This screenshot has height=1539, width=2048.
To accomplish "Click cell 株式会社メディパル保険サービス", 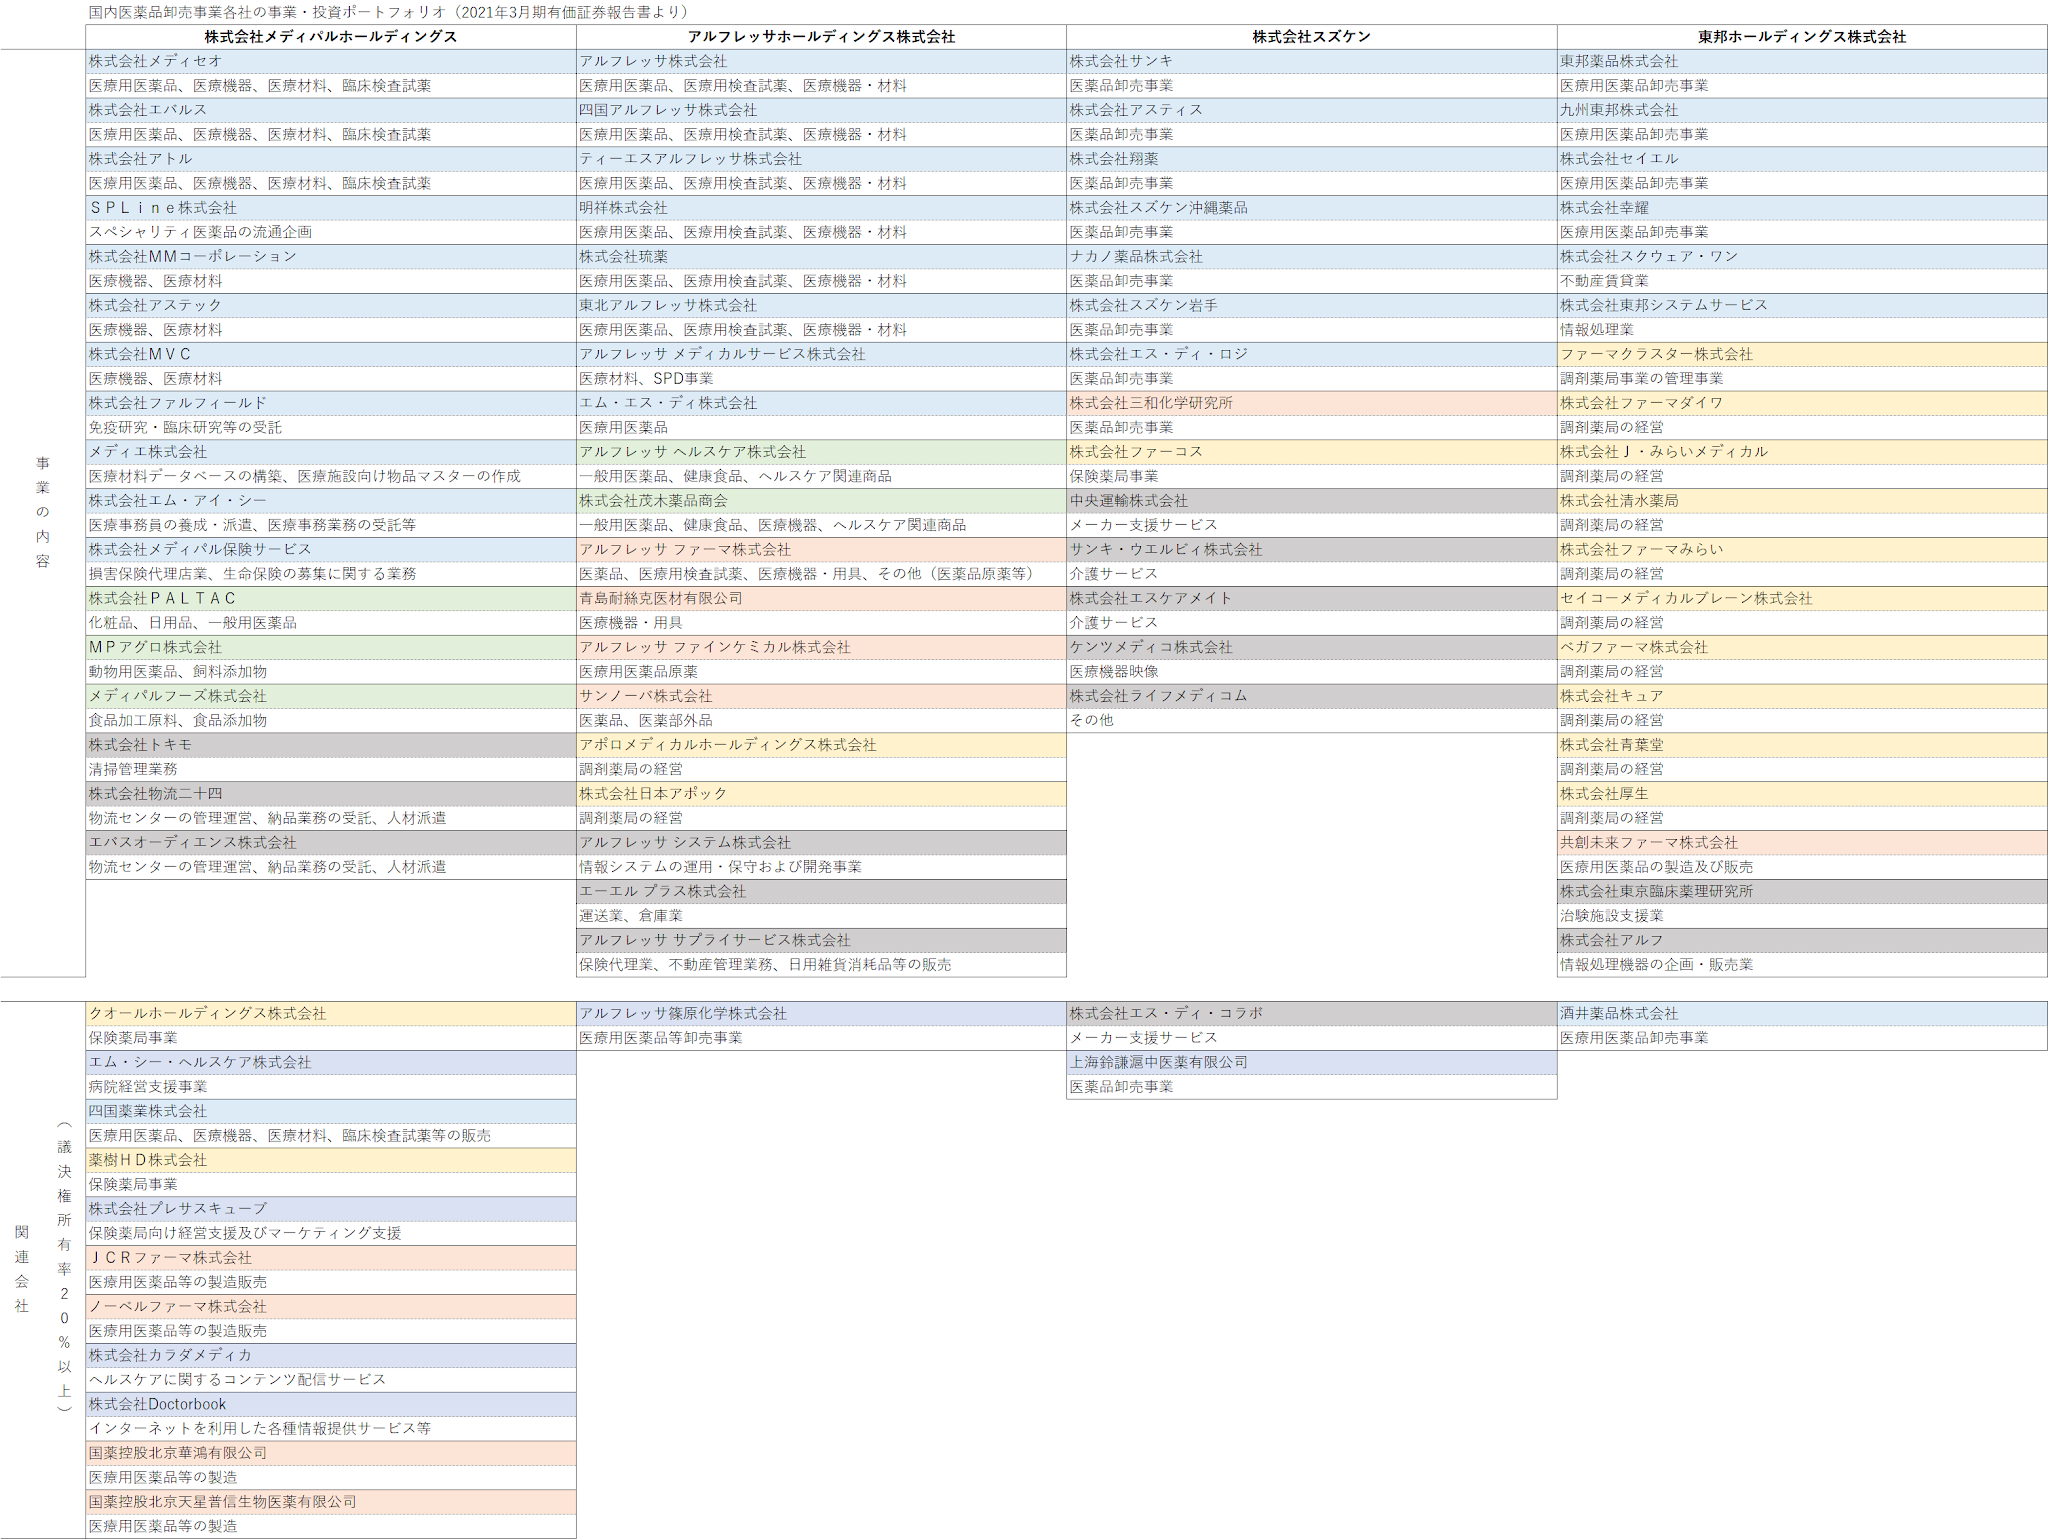I will coord(331,550).
